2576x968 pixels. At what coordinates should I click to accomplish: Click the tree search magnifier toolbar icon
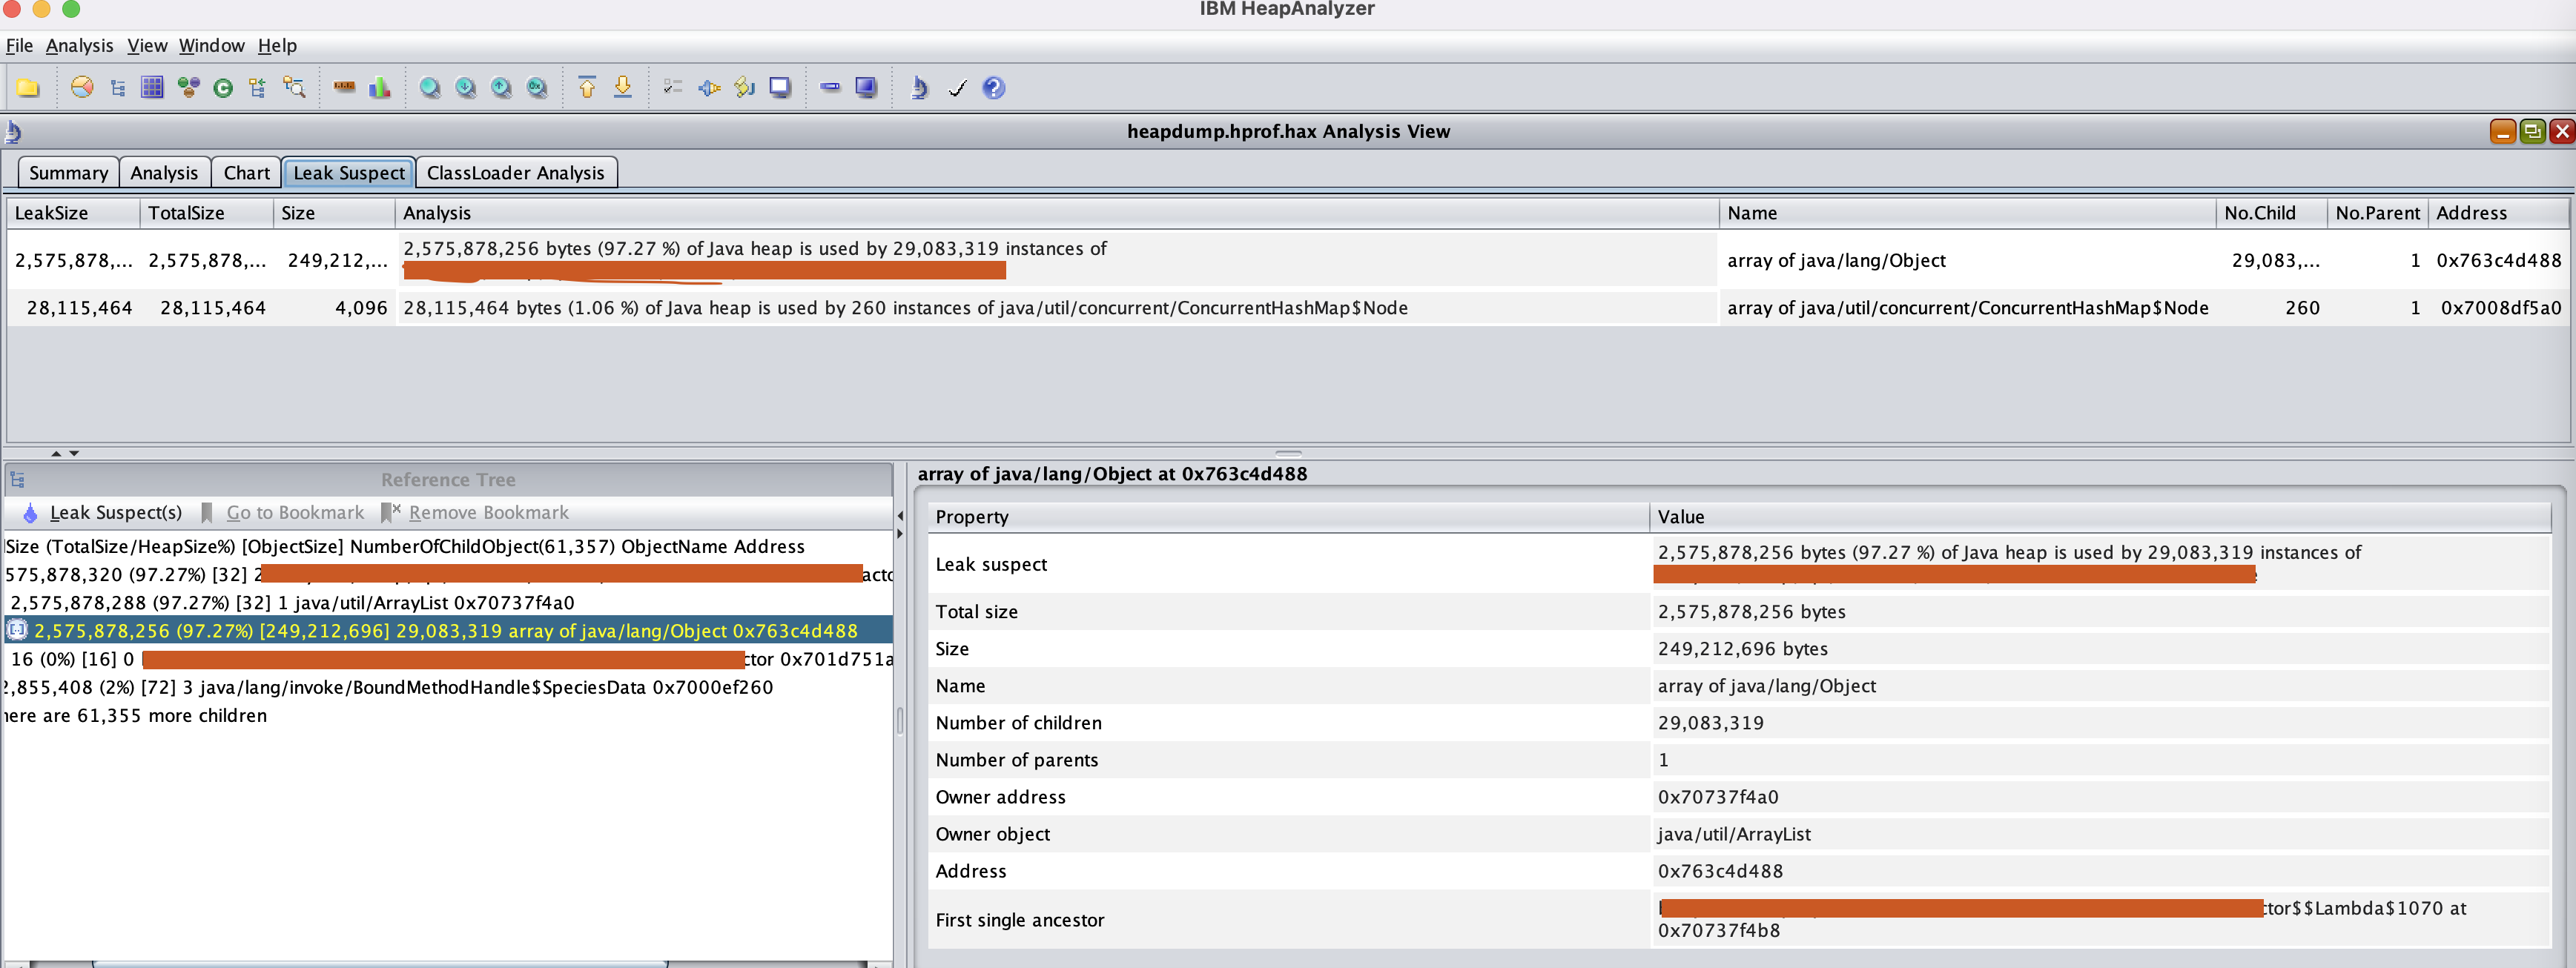point(294,88)
